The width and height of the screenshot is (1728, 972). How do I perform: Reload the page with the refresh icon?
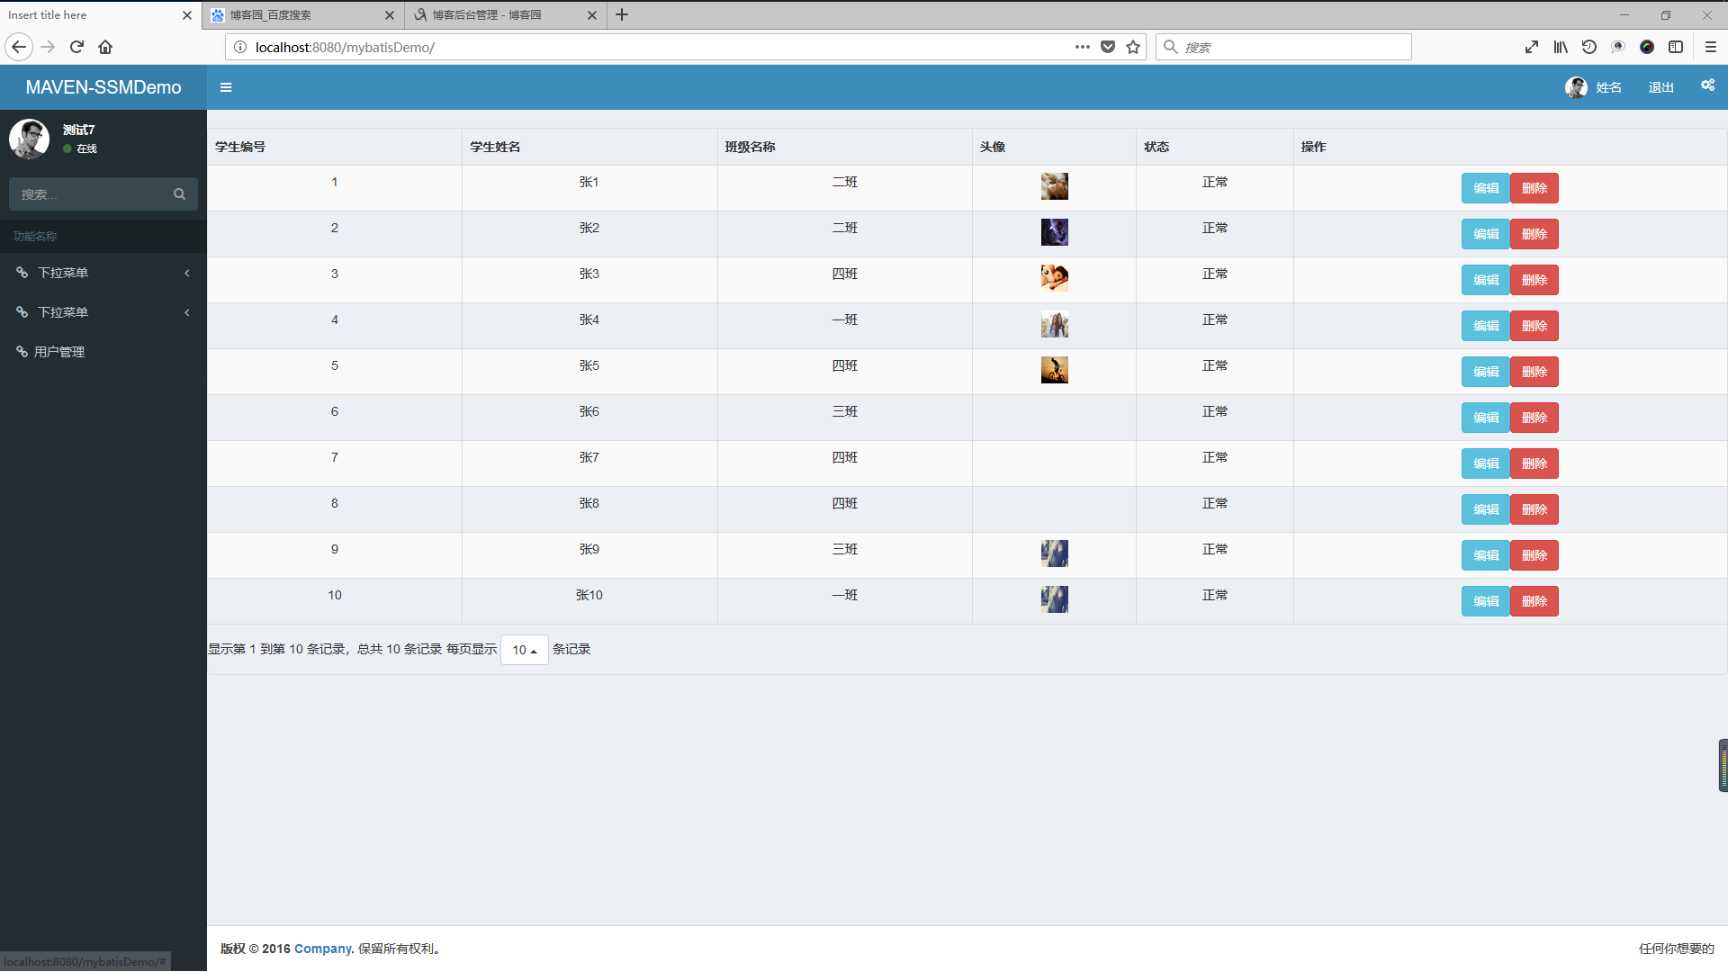click(77, 47)
